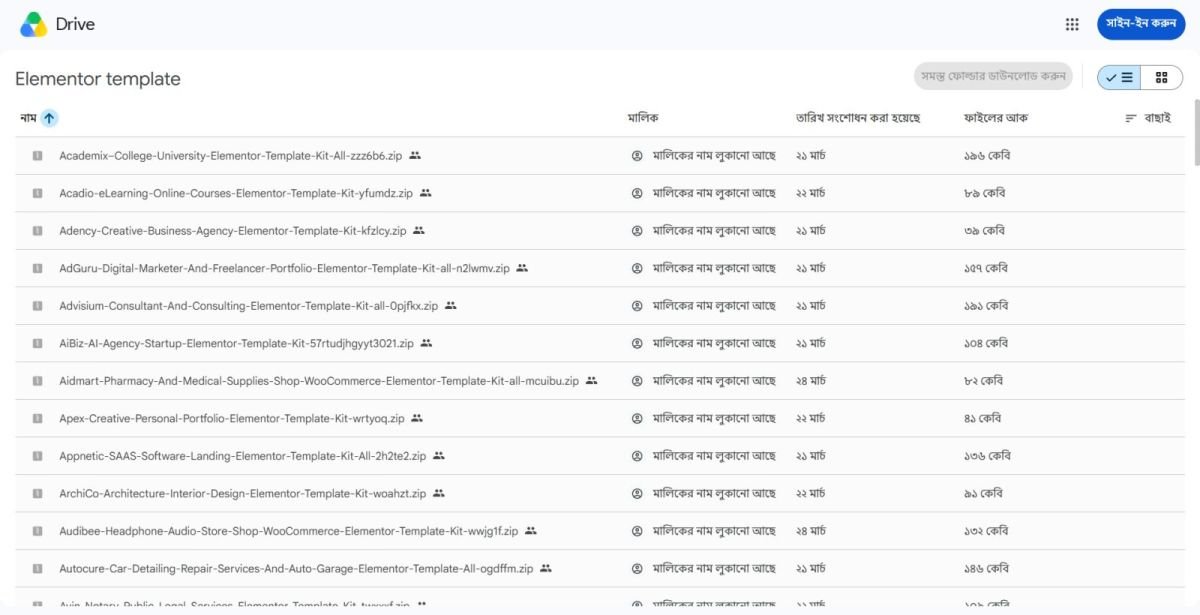Click zip file icon for Autocure-Car-Detailing kit
Viewport: 1200px width, 615px height.
(x=37, y=568)
